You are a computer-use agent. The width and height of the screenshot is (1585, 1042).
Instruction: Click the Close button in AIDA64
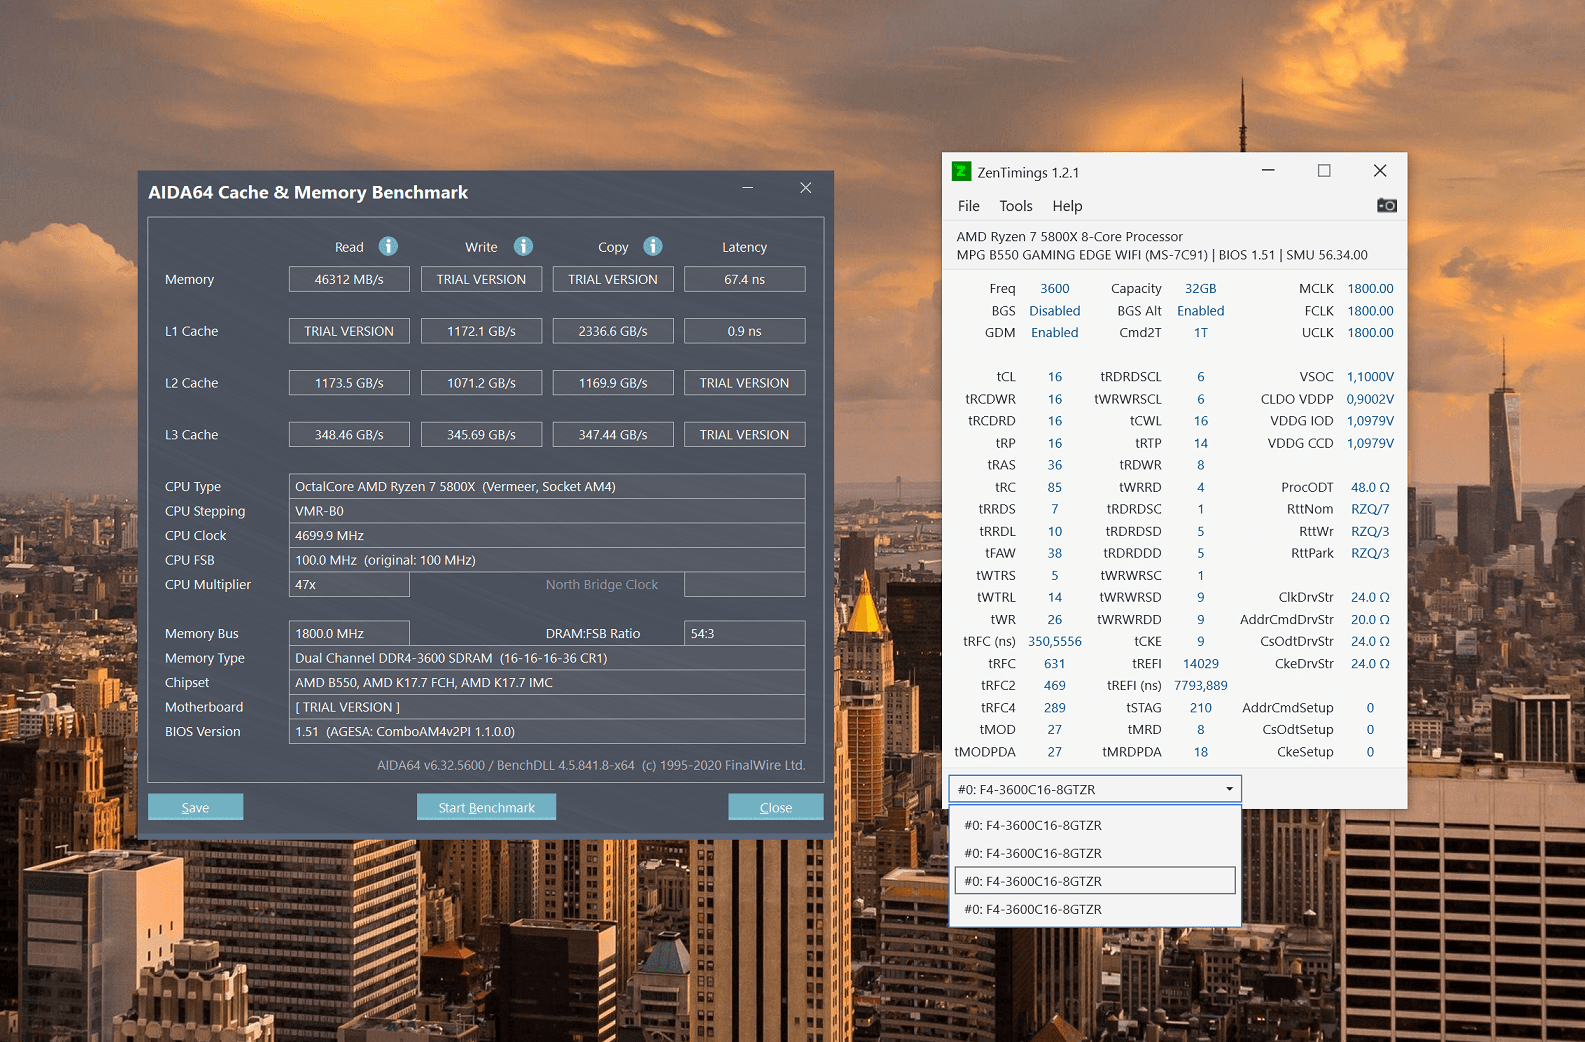click(x=776, y=807)
